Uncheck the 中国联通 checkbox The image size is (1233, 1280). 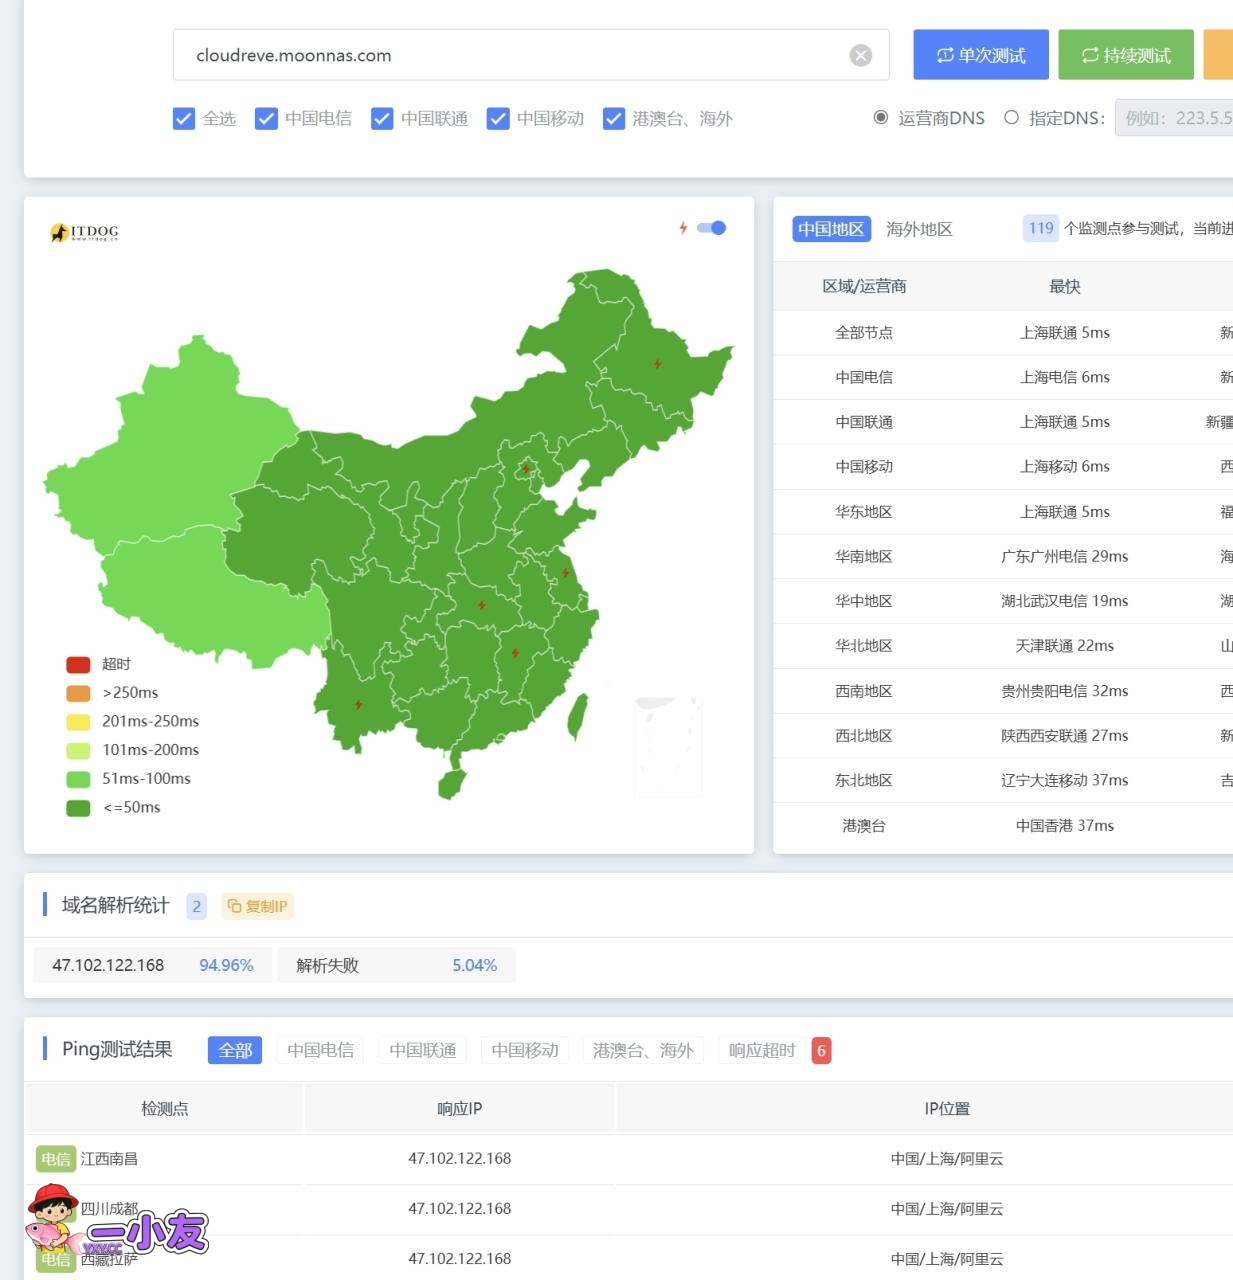click(x=382, y=119)
